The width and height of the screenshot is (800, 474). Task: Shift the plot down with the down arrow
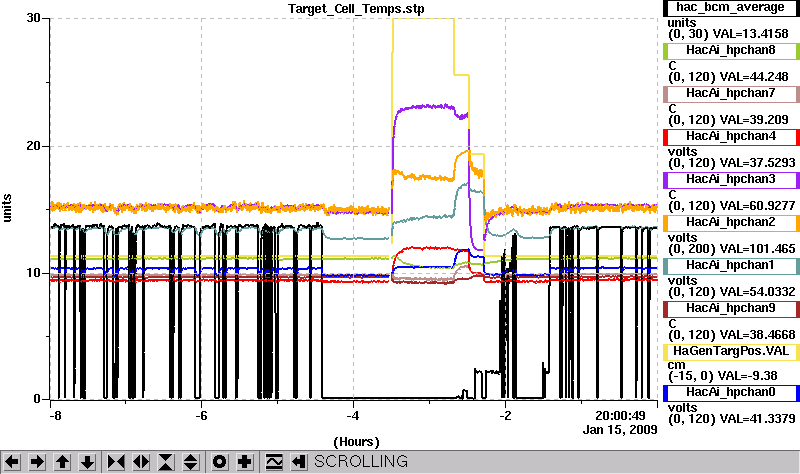(x=87, y=462)
